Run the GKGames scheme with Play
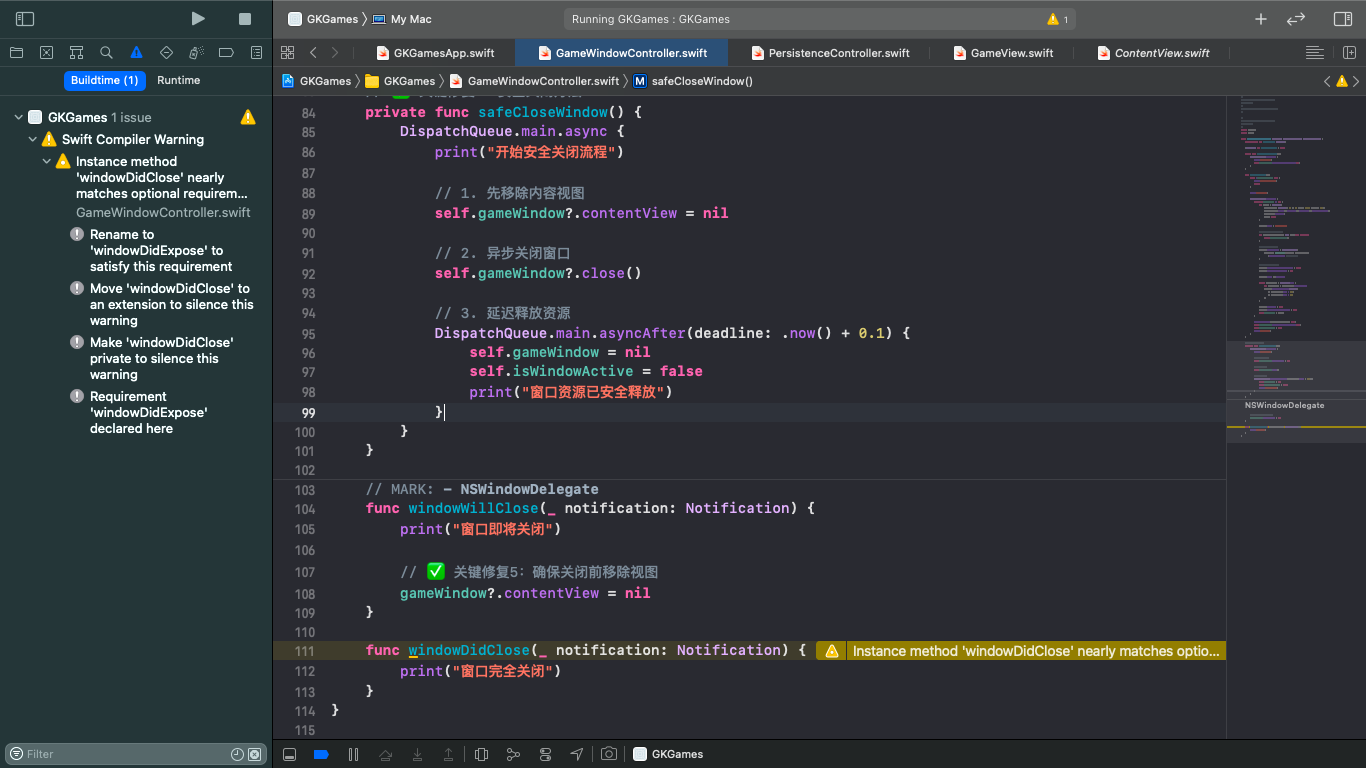Viewport: 1366px width, 768px height. (198, 19)
